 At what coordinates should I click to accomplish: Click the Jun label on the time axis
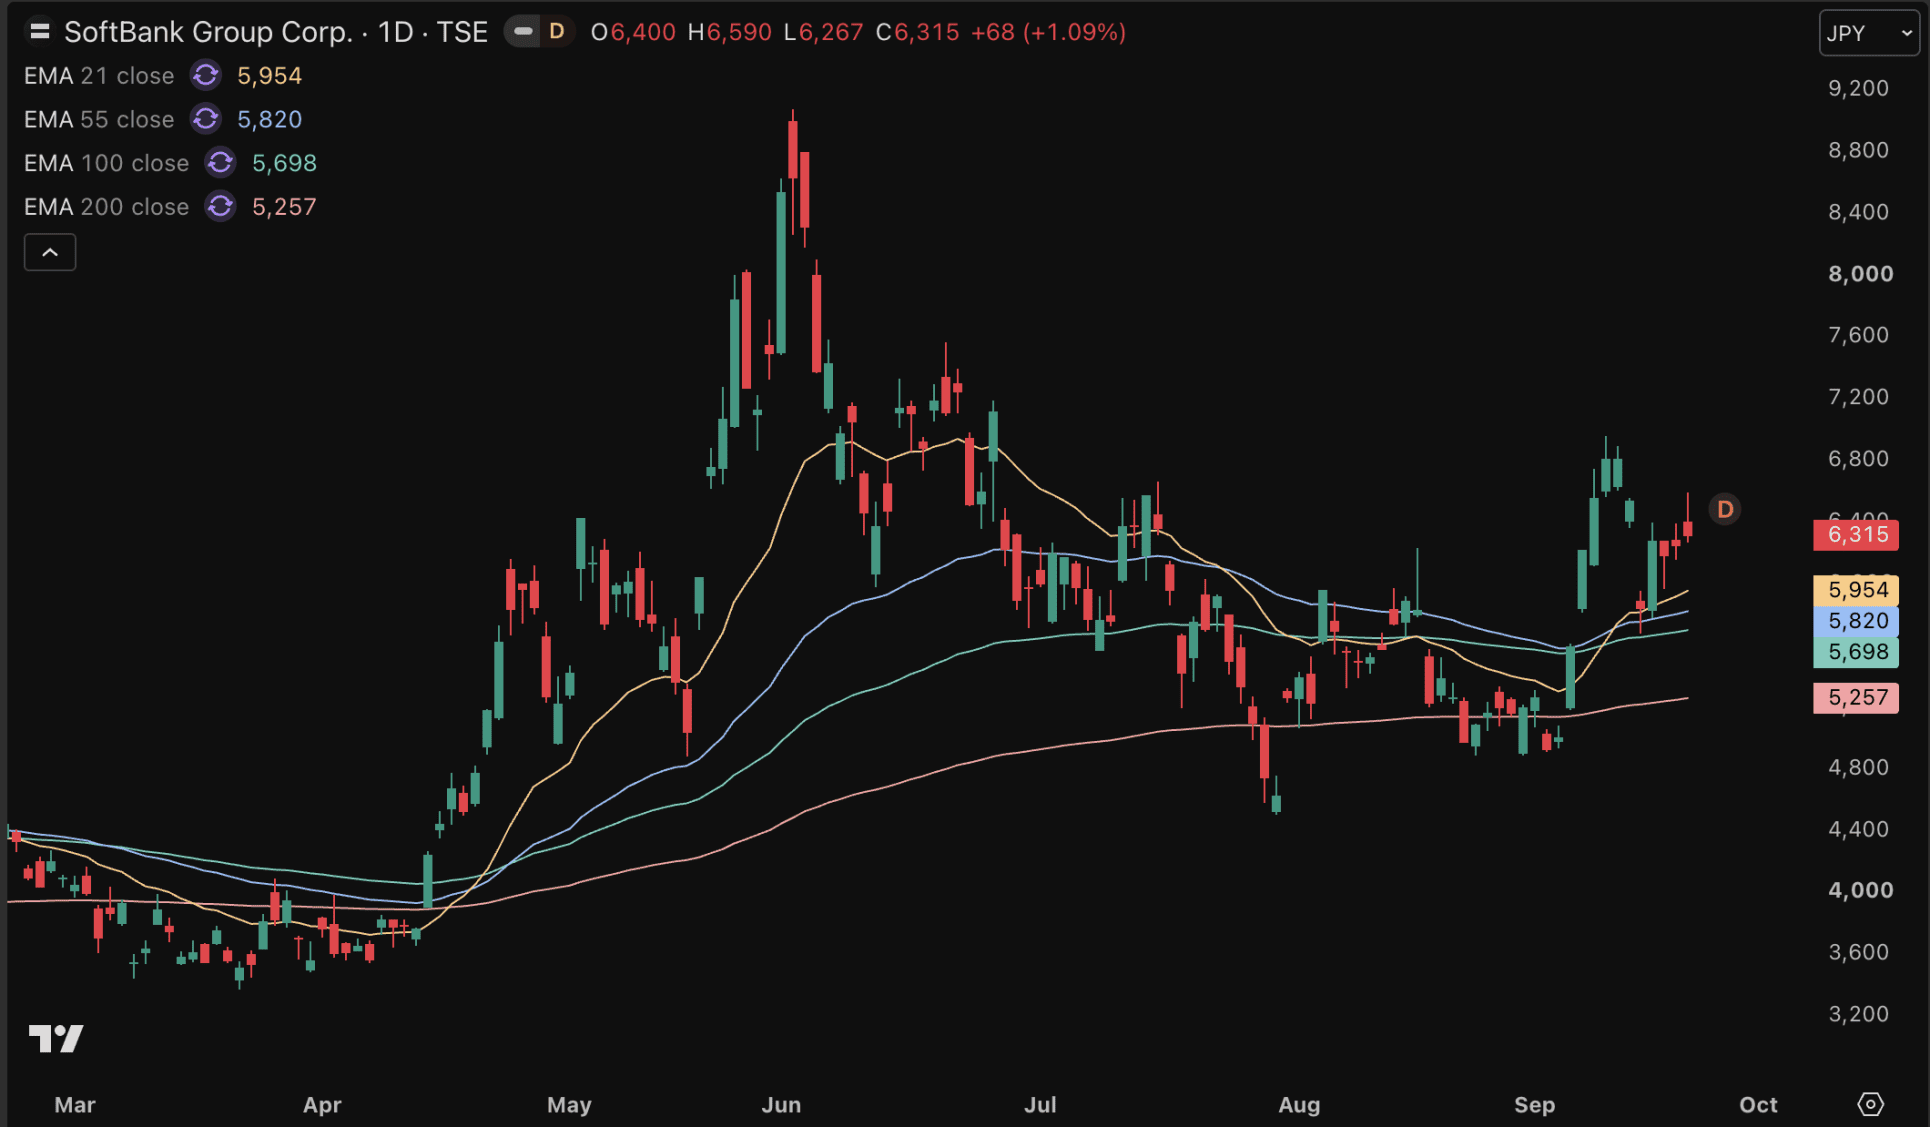point(781,1105)
